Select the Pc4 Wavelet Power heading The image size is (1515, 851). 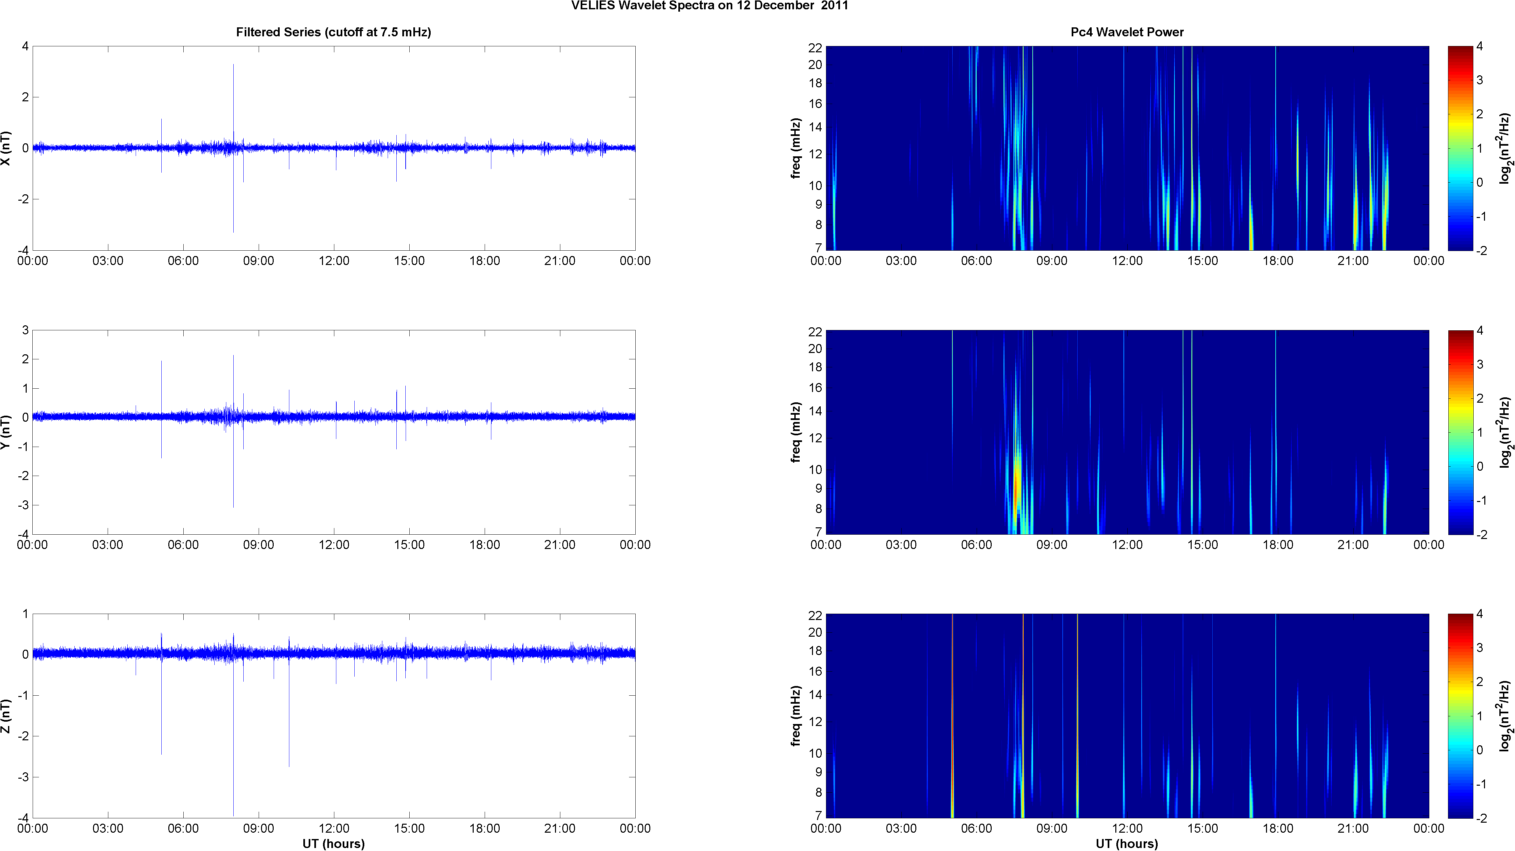tap(1126, 32)
